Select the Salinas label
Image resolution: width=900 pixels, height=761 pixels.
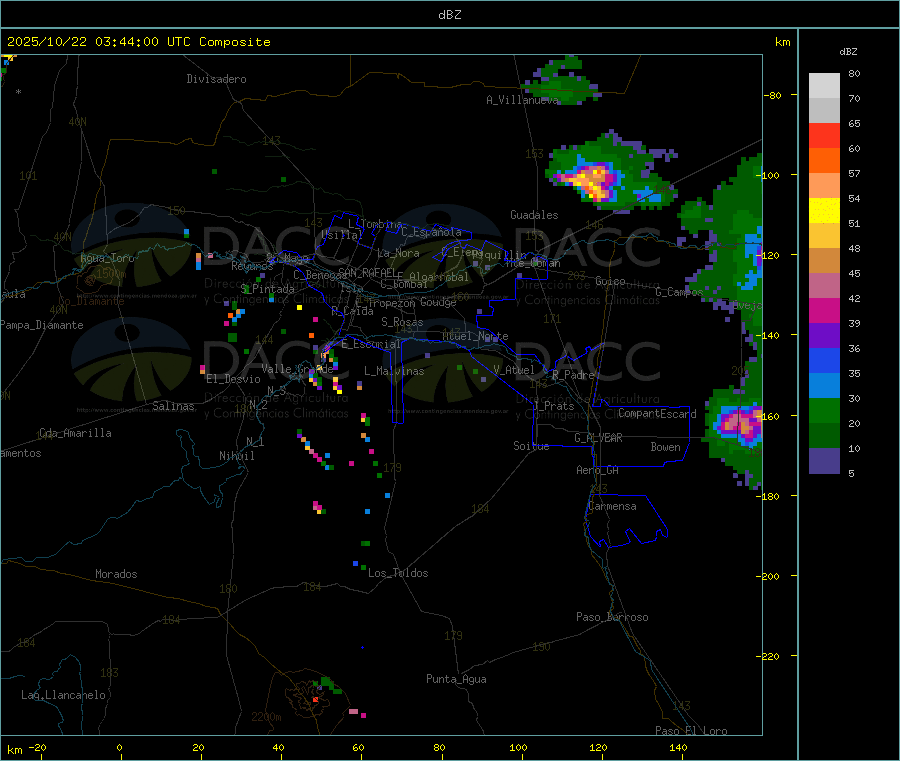tap(173, 406)
